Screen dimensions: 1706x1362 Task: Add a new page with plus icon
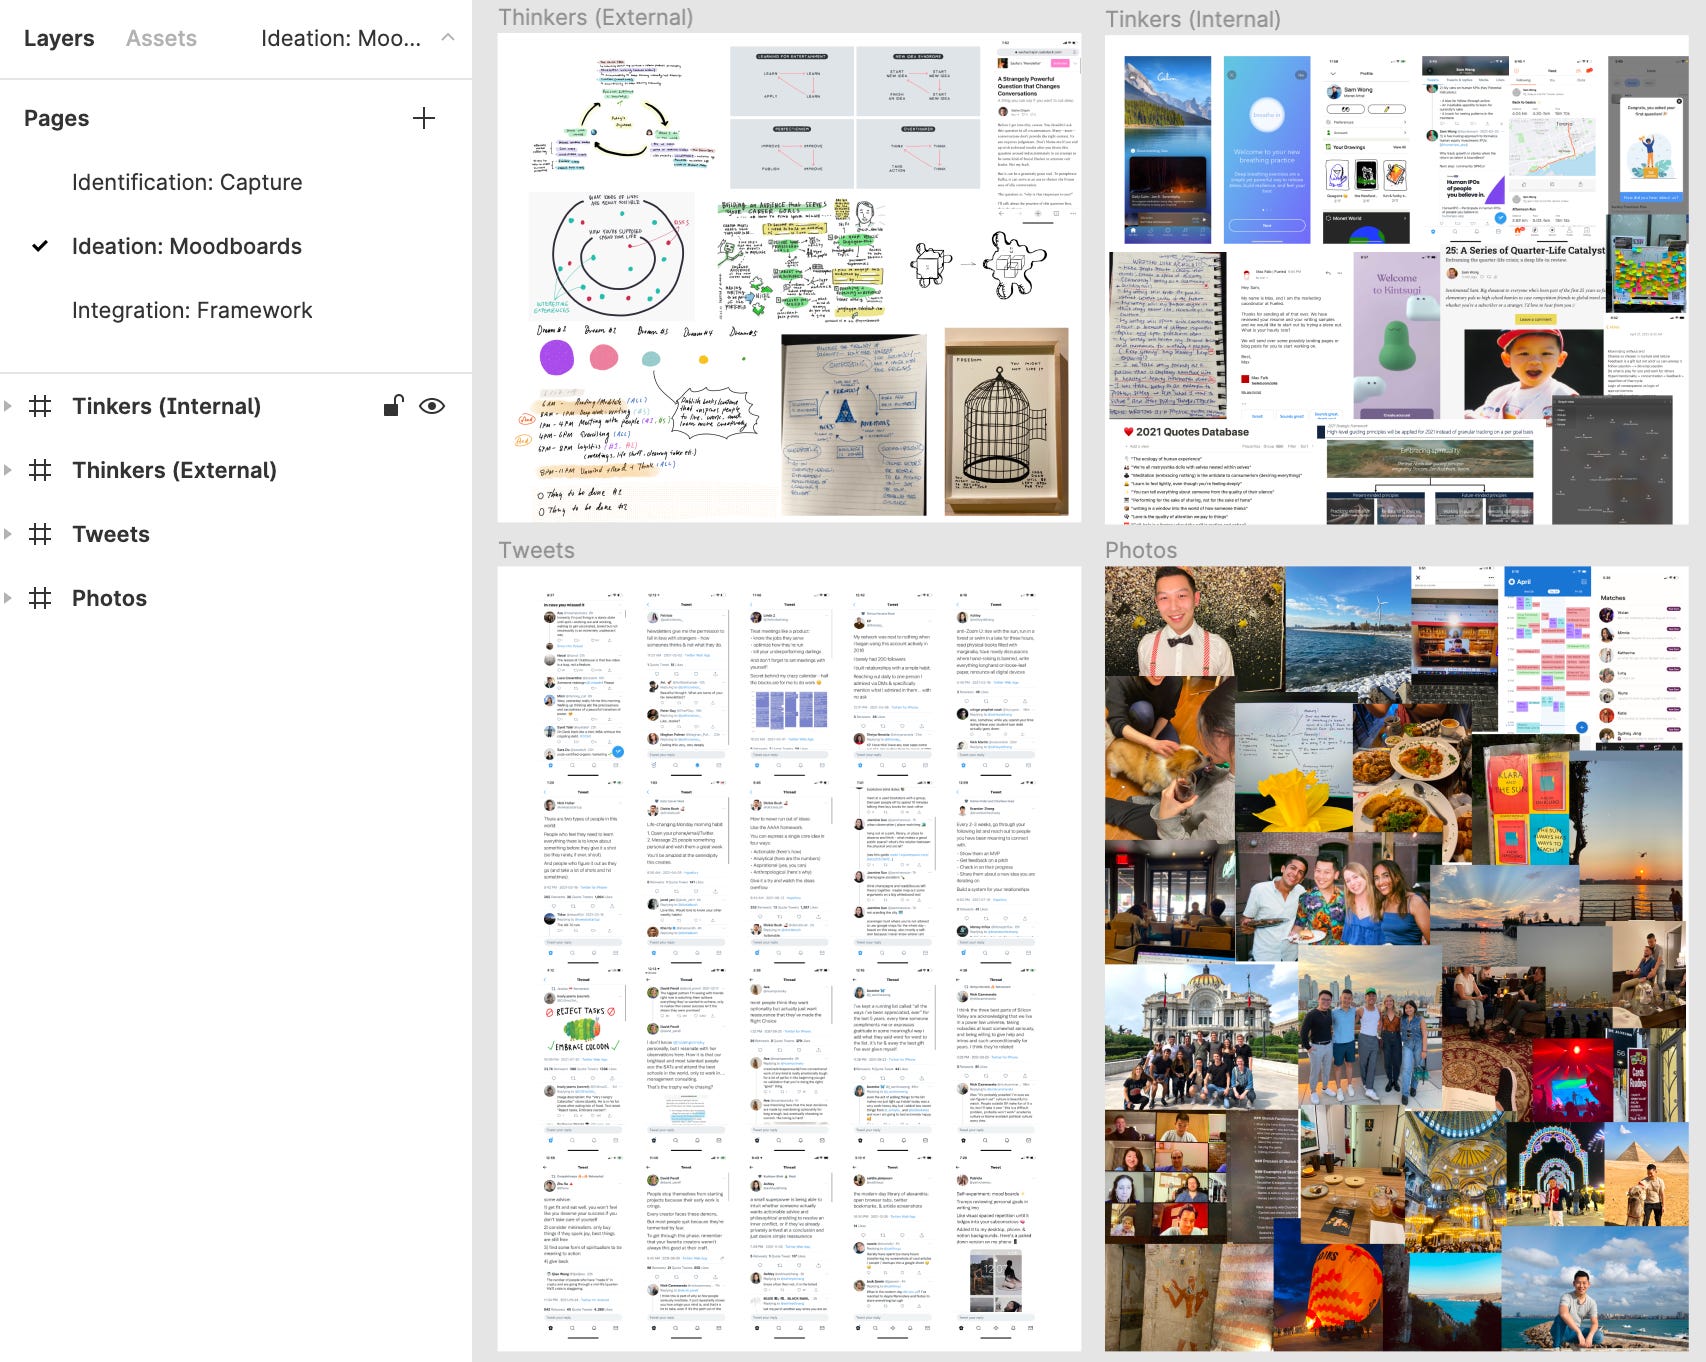point(424,118)
